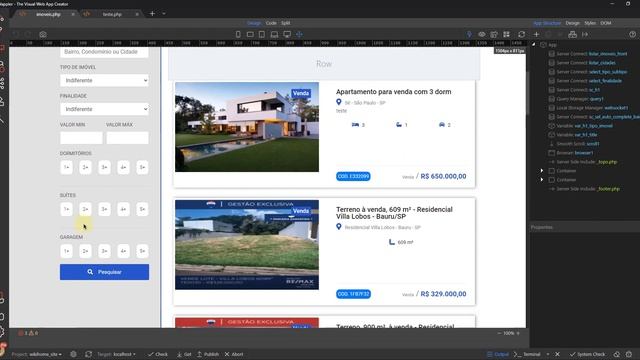Select the Query Manager query1 tree item
The image size is (640, 360).
(580, 99)
